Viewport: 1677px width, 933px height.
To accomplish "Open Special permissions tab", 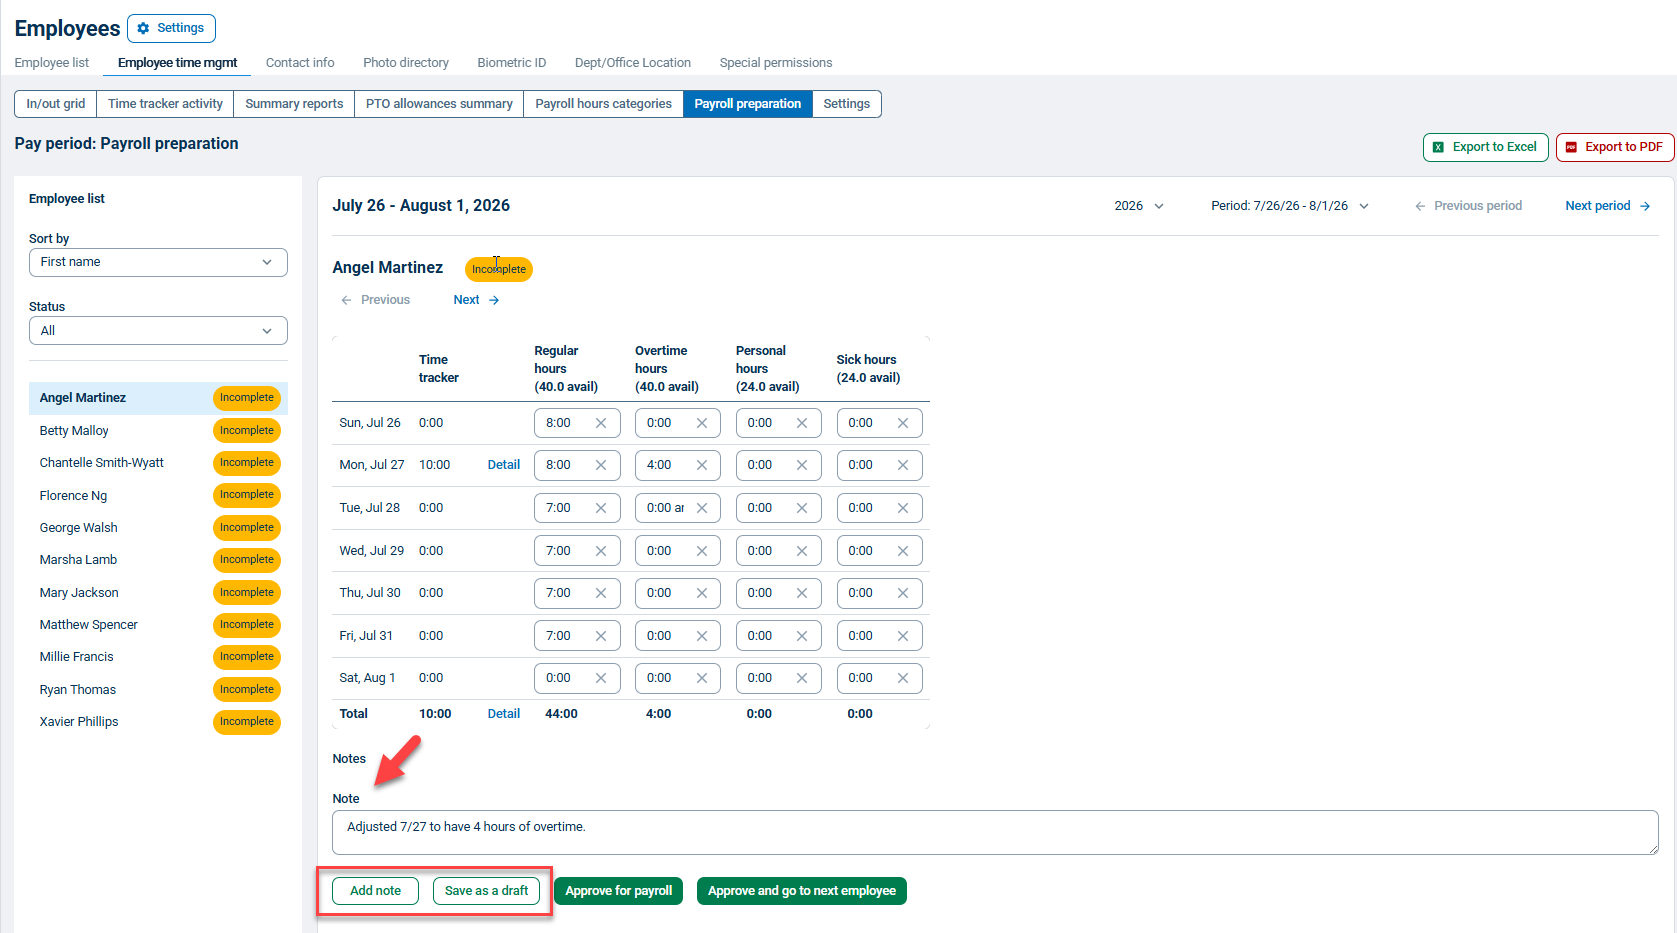I will [776, 63].
